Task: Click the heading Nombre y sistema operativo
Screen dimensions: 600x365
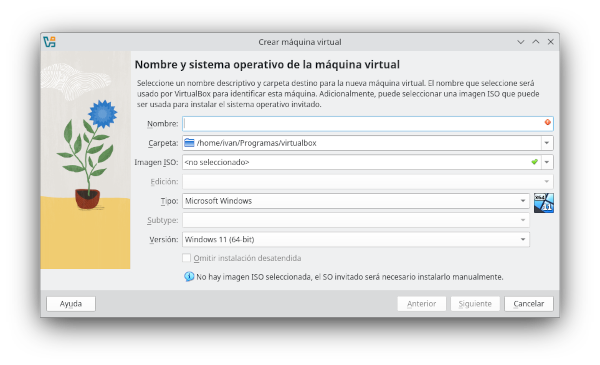Action: [267, 64]
